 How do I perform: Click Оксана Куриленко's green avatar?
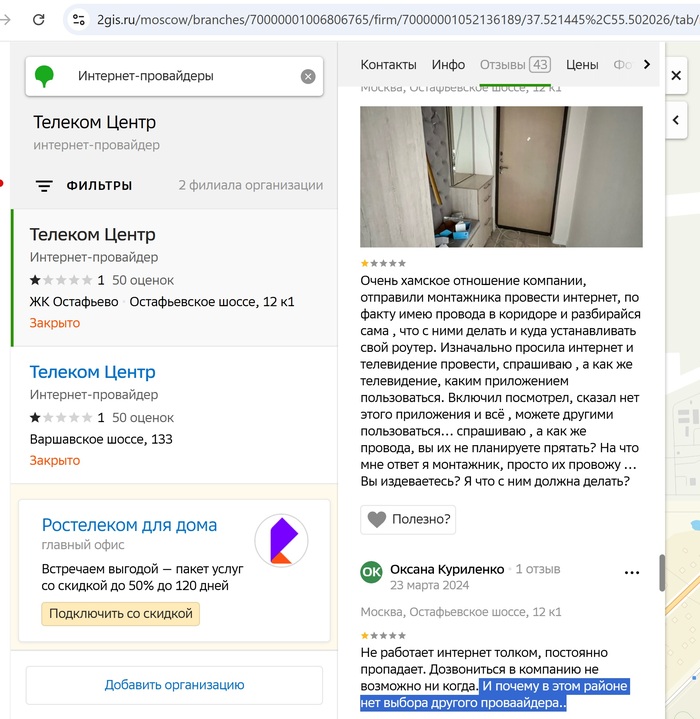(371, 572)
